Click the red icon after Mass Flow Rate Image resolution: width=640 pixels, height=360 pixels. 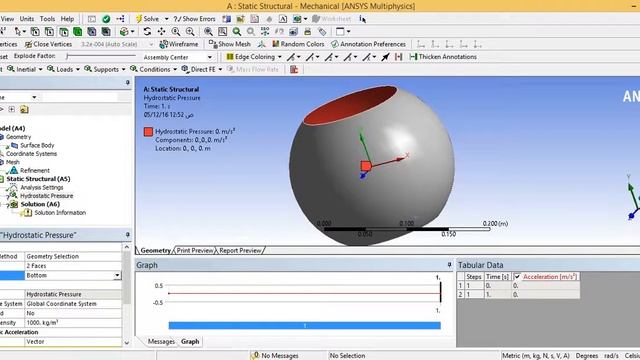294,69
